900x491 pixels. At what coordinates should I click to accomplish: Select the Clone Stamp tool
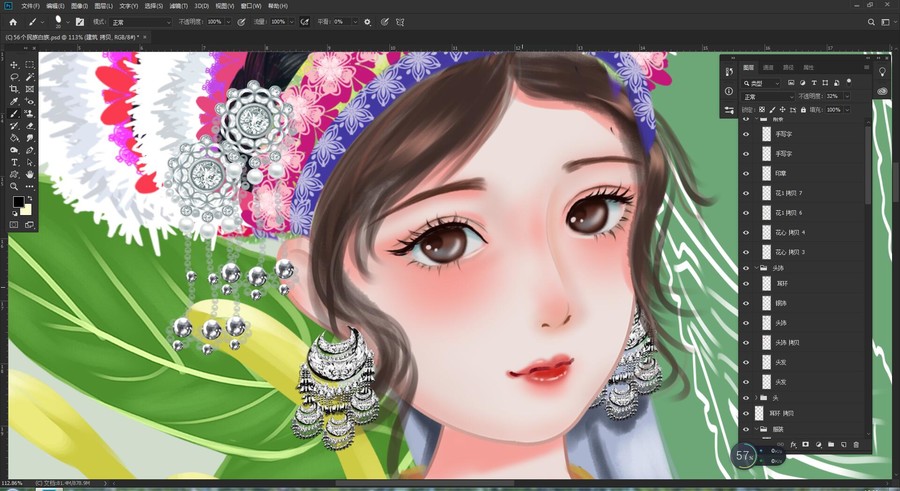(30, 114)
